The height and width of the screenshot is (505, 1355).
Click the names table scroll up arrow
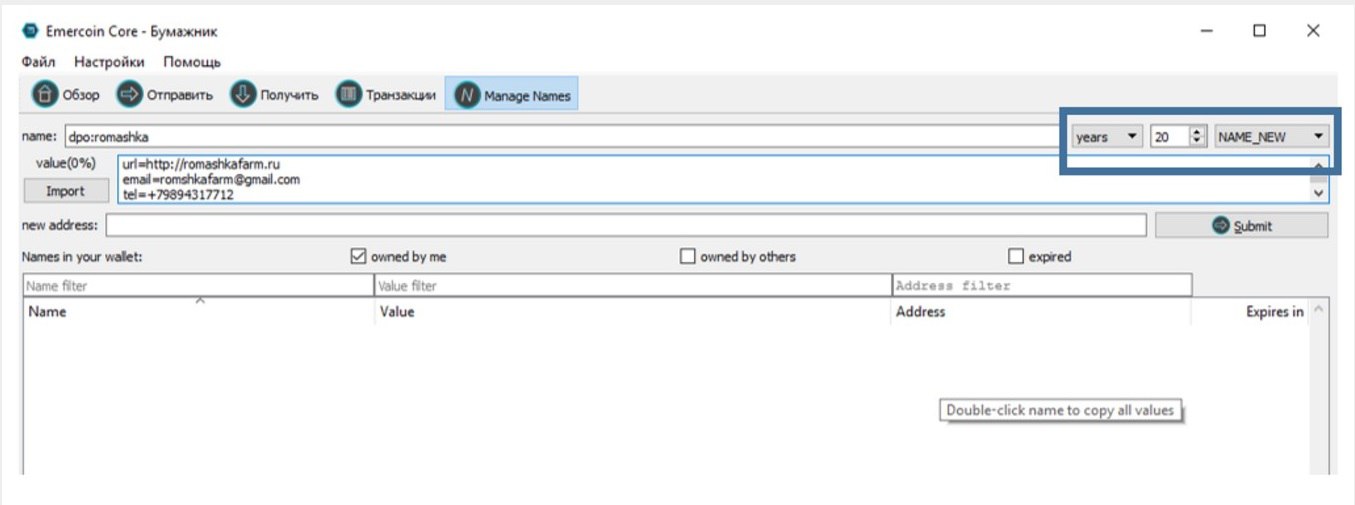1319,311
